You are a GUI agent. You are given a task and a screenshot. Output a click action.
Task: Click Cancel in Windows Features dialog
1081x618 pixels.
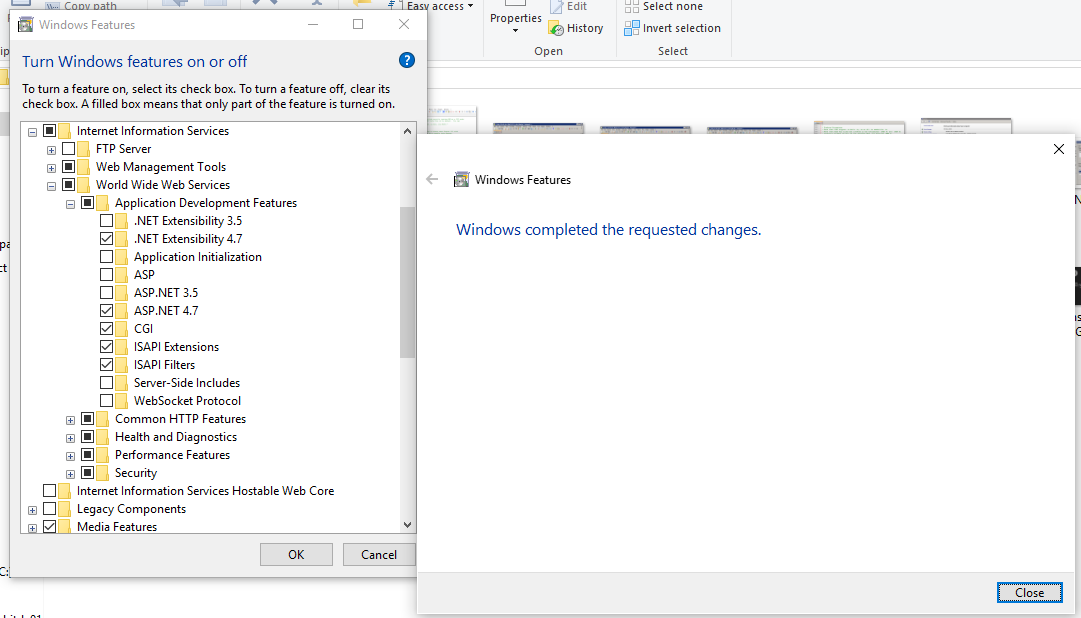click(379, 555)
